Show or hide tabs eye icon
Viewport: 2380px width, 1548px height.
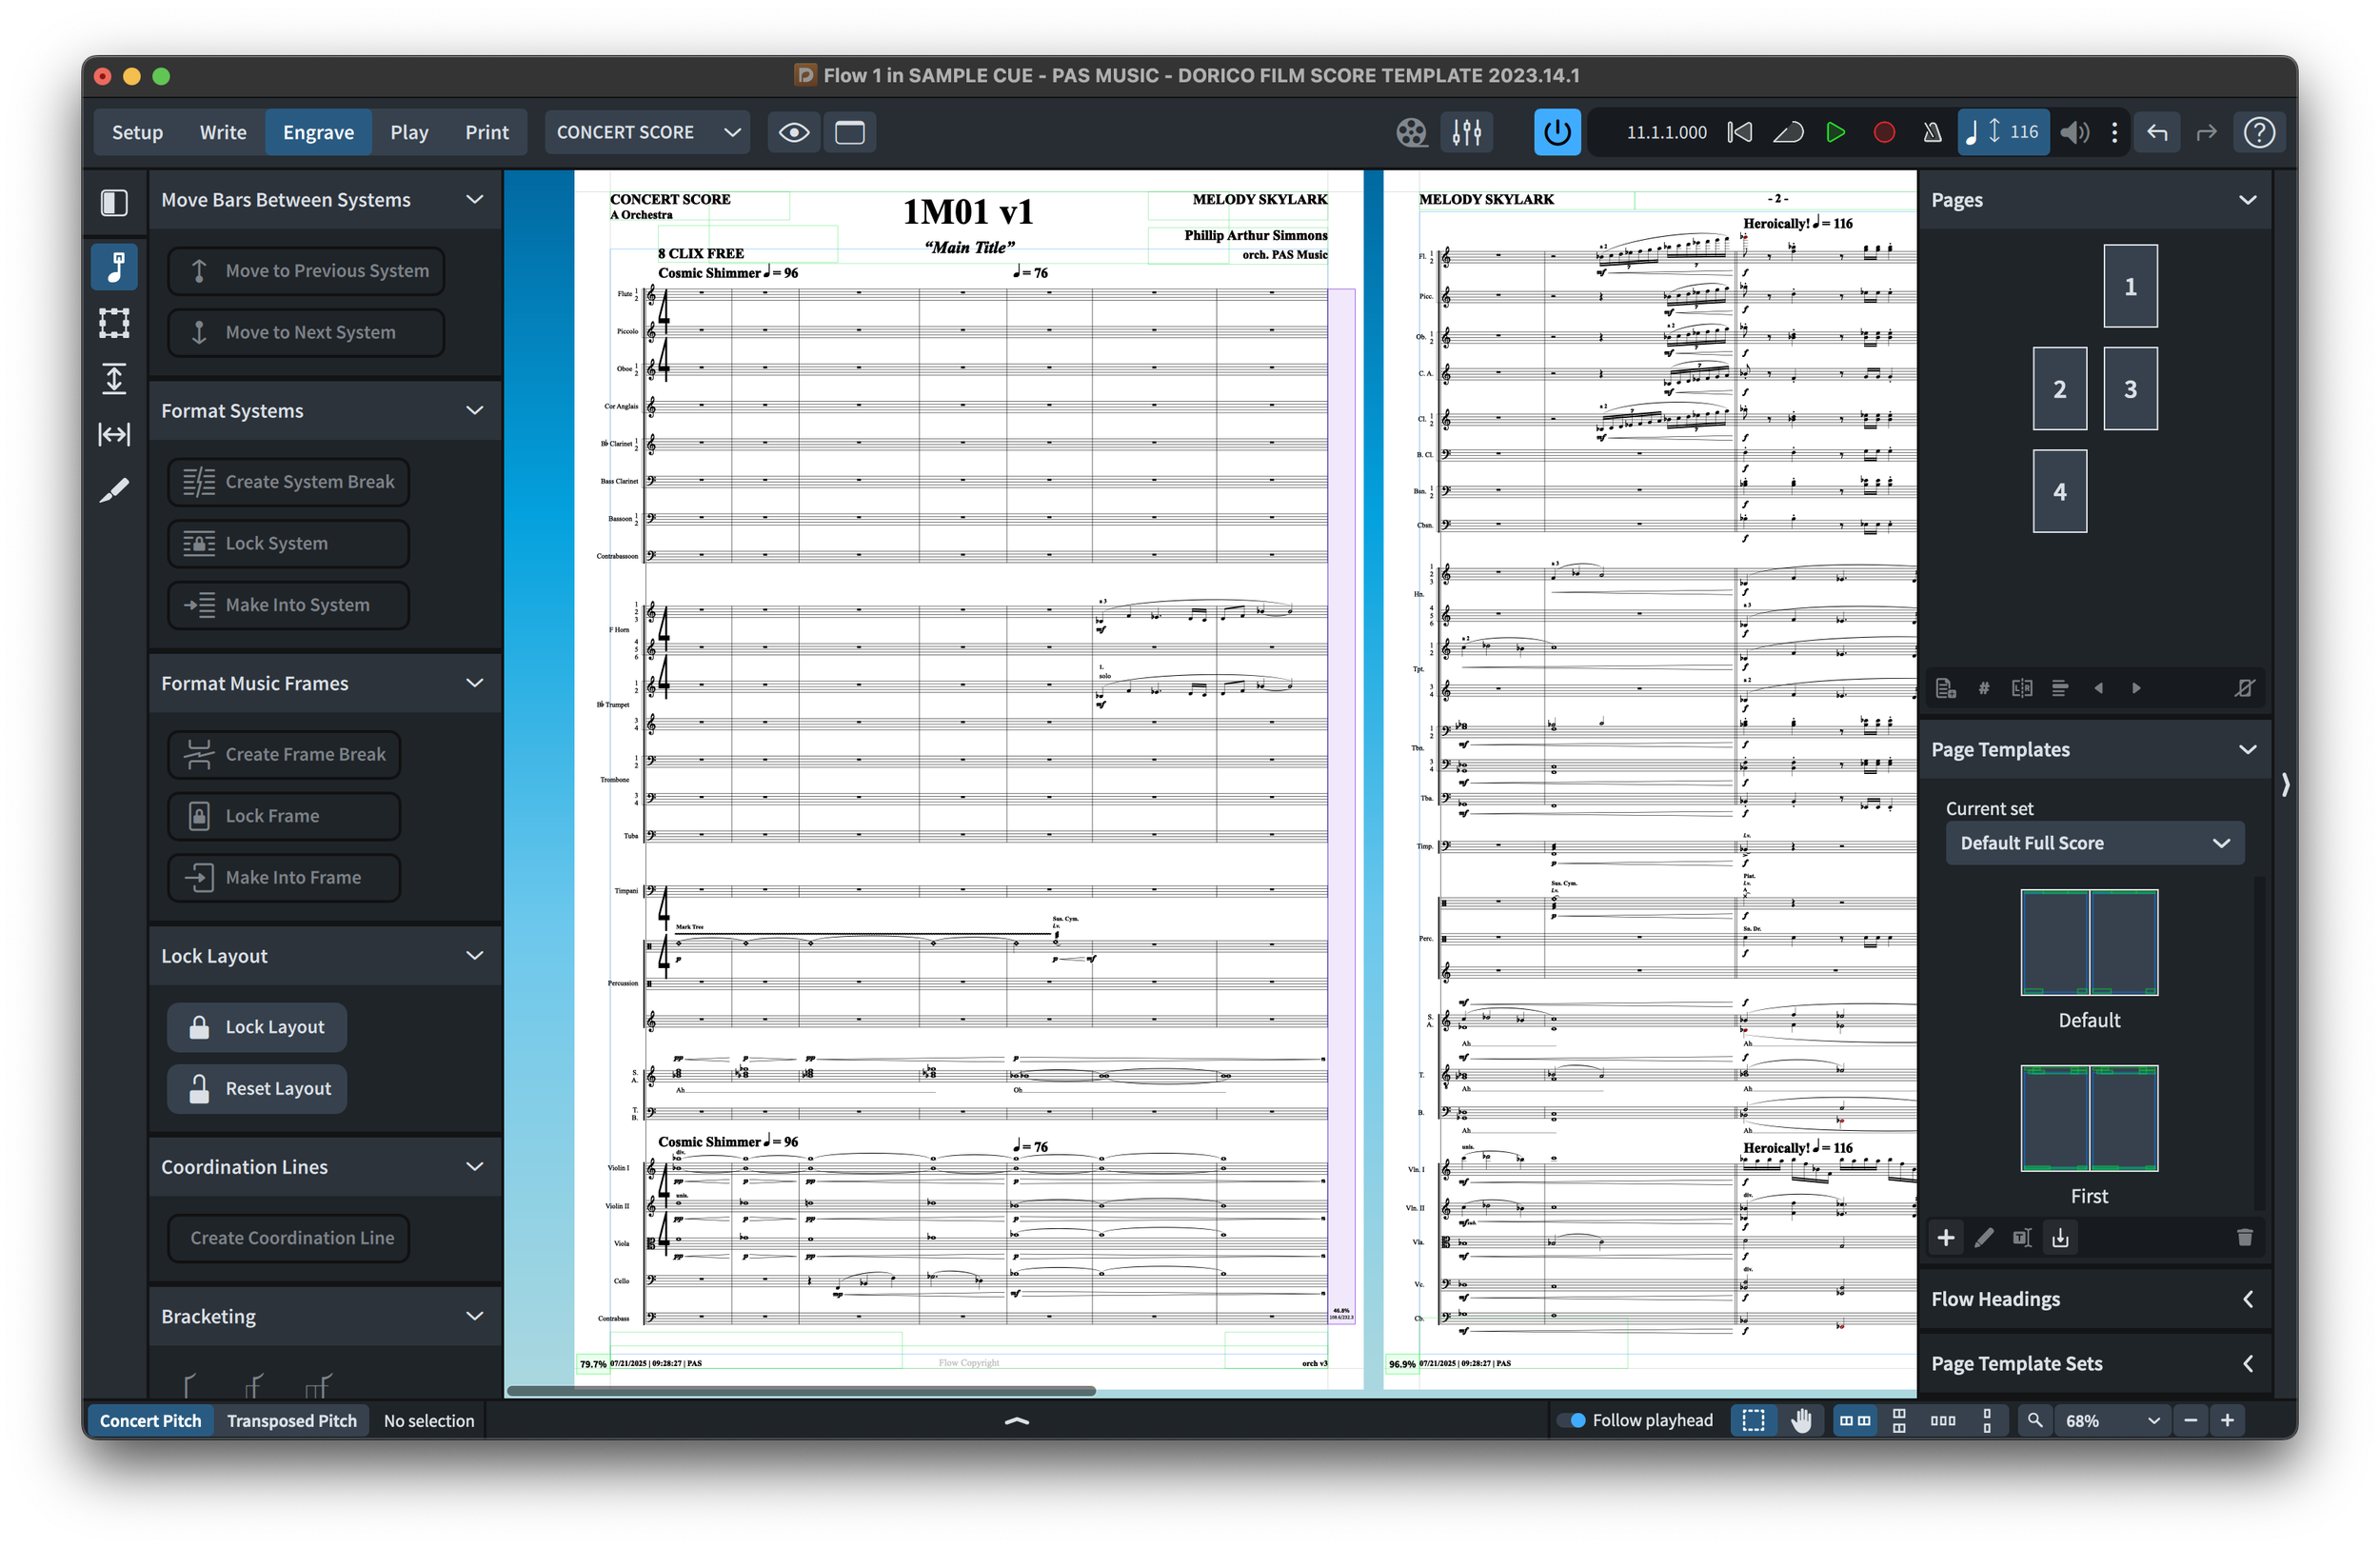coord(794,132)
